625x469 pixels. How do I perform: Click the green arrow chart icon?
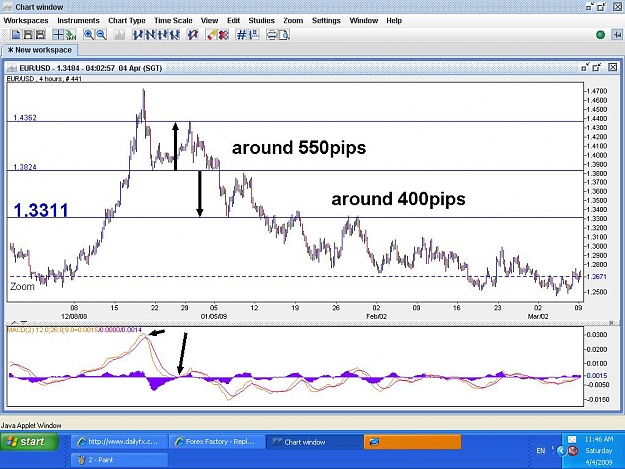71,35
